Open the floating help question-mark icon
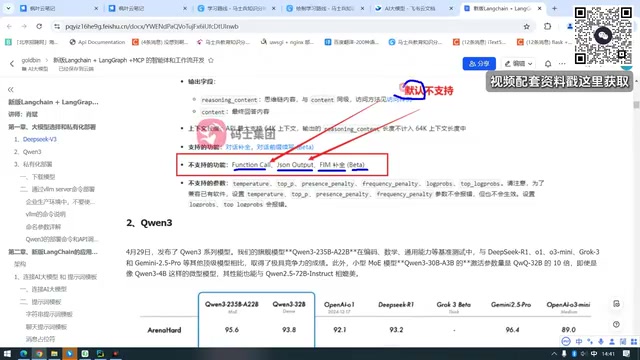 616,324
